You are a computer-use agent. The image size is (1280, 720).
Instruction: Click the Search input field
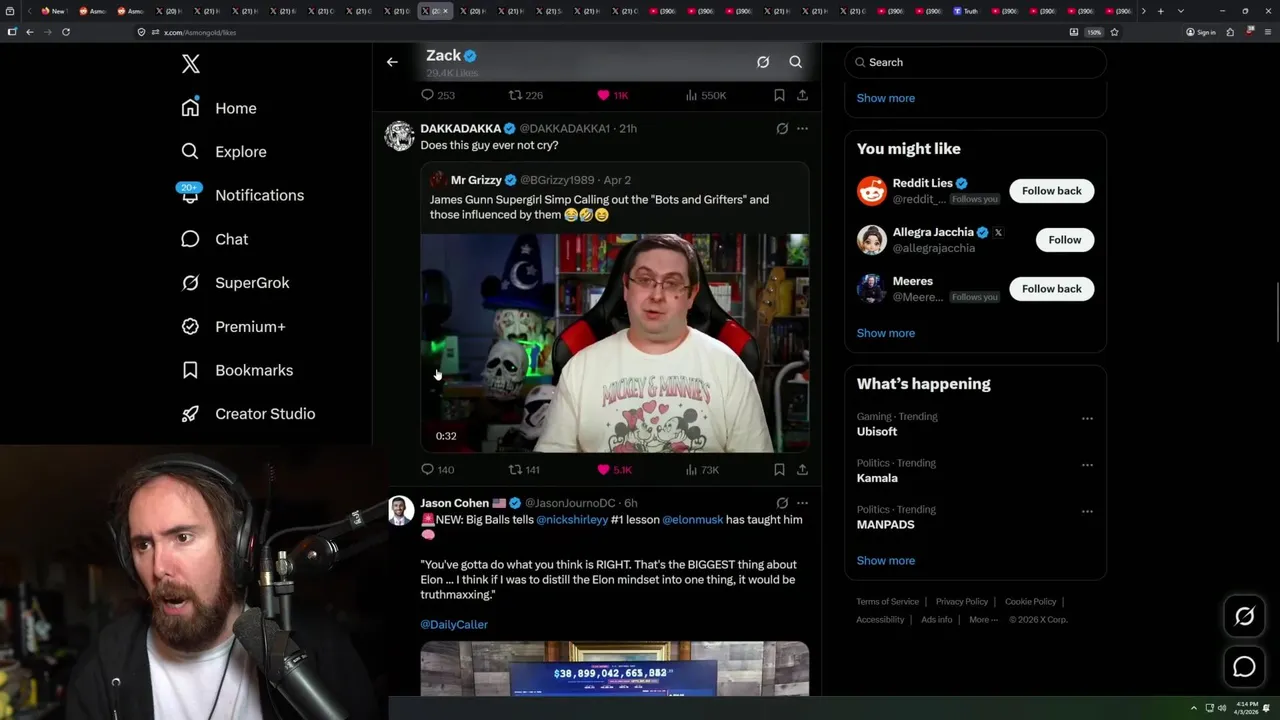tap(975, 62)
